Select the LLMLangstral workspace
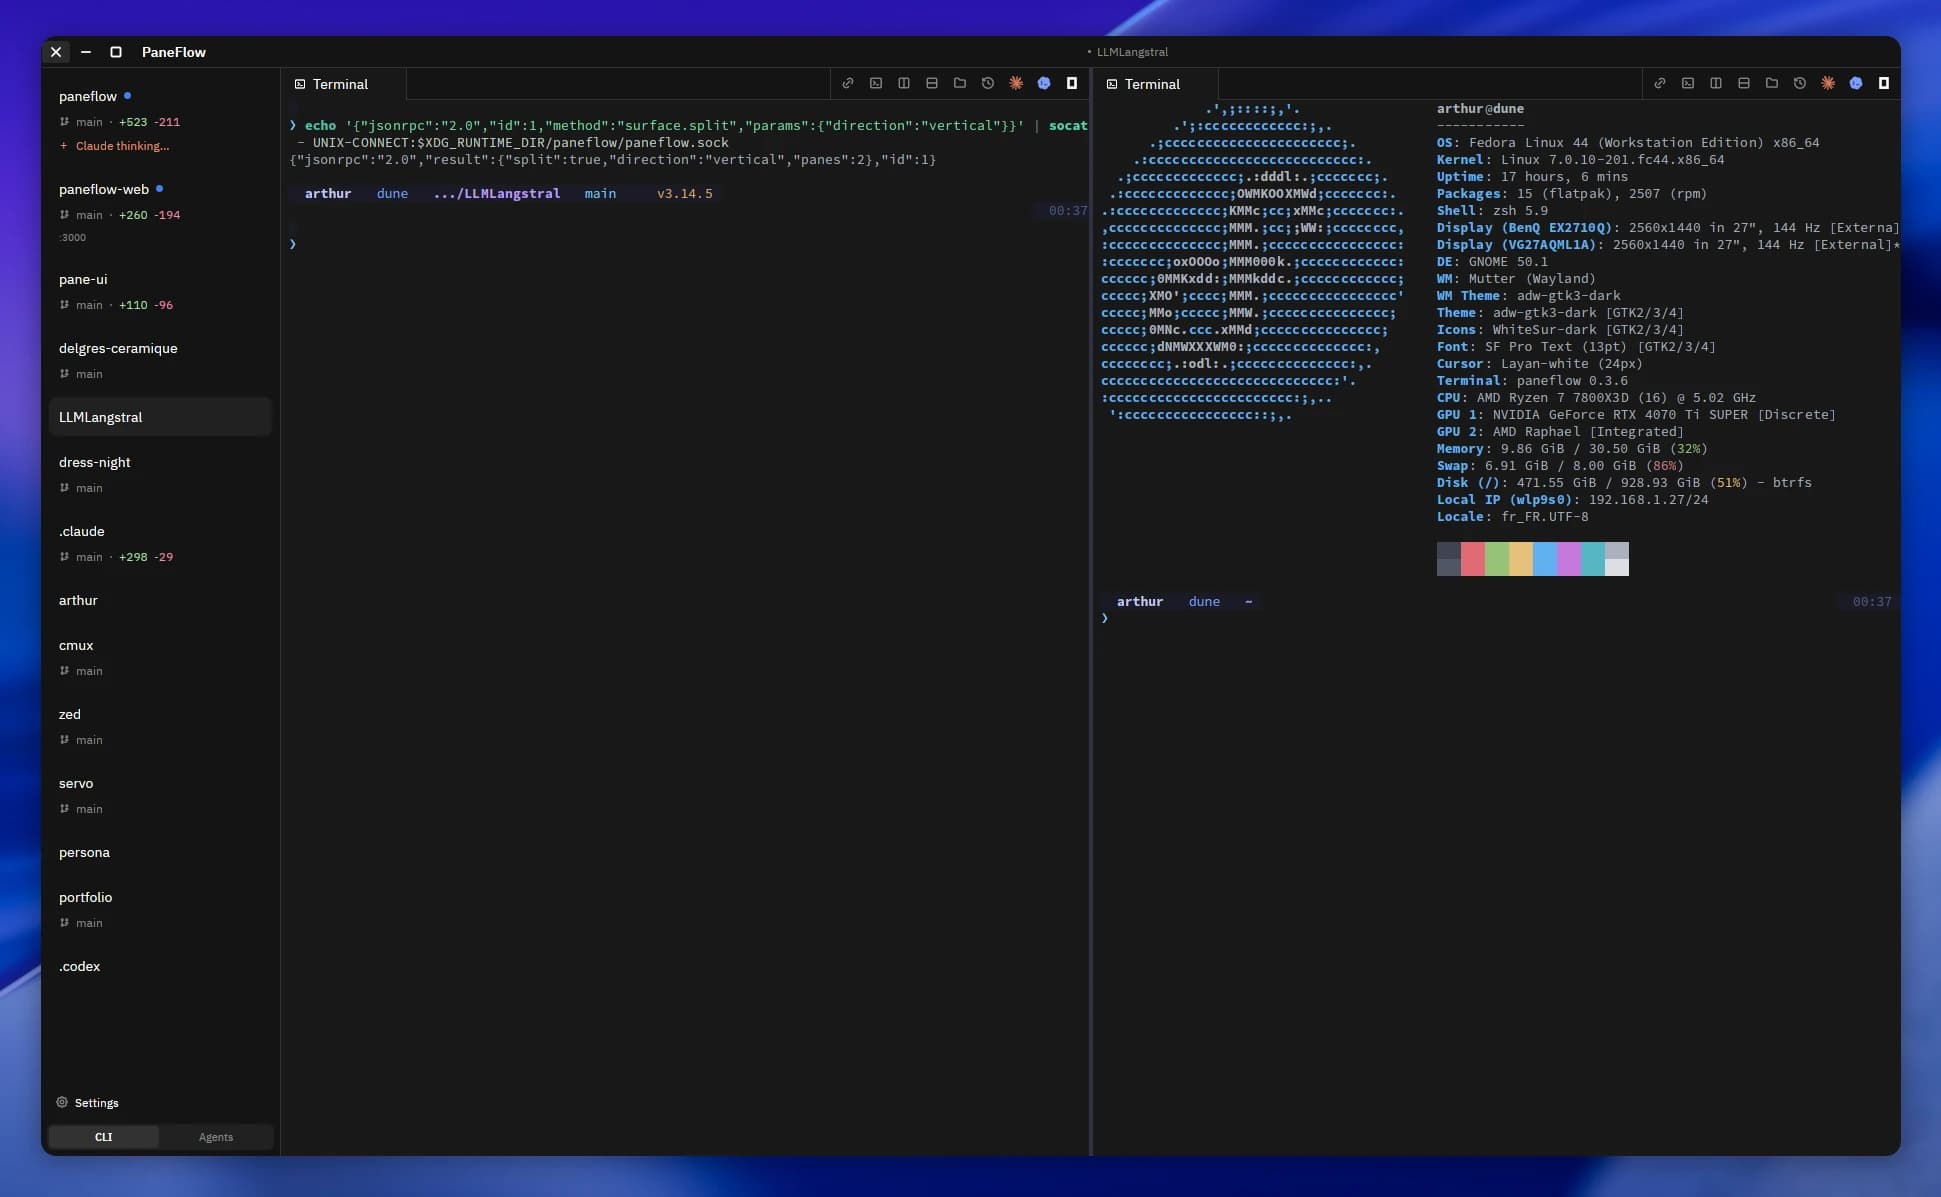1941x1197 pixels. click(160, 417)
